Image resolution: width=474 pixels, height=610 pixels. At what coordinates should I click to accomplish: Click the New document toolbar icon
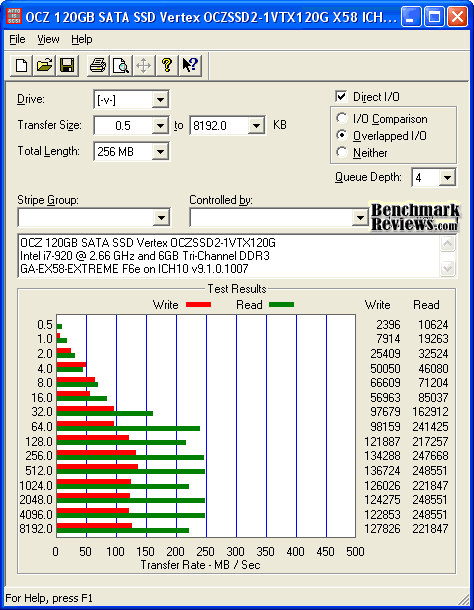[21, 65]
